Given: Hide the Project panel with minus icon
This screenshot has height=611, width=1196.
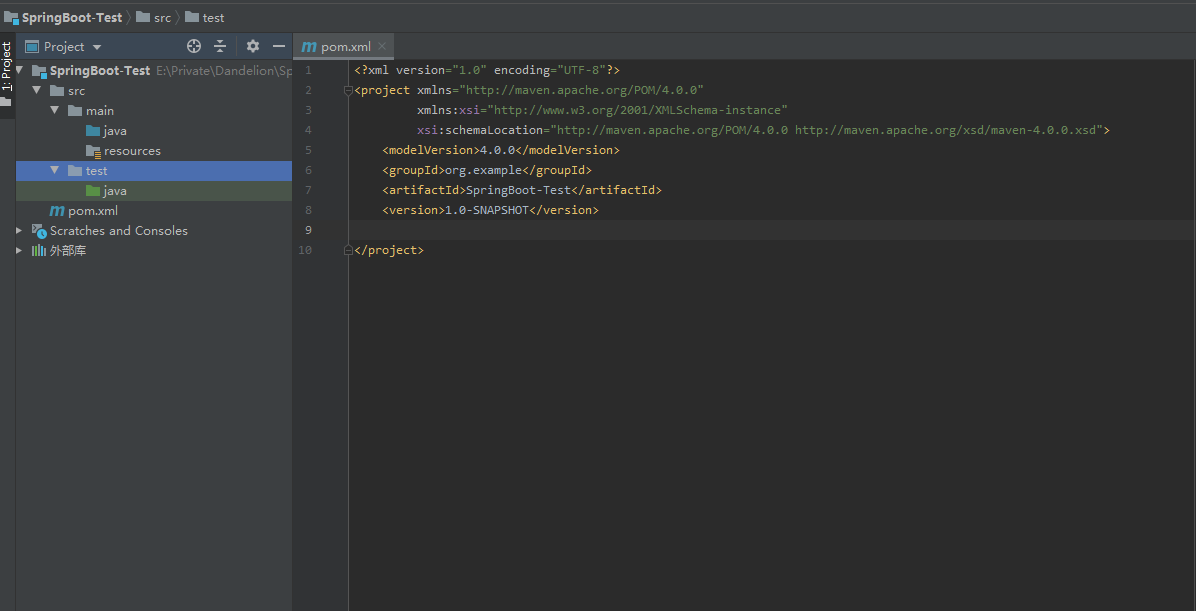Looking at the screenshot, I should click(279, 46).
